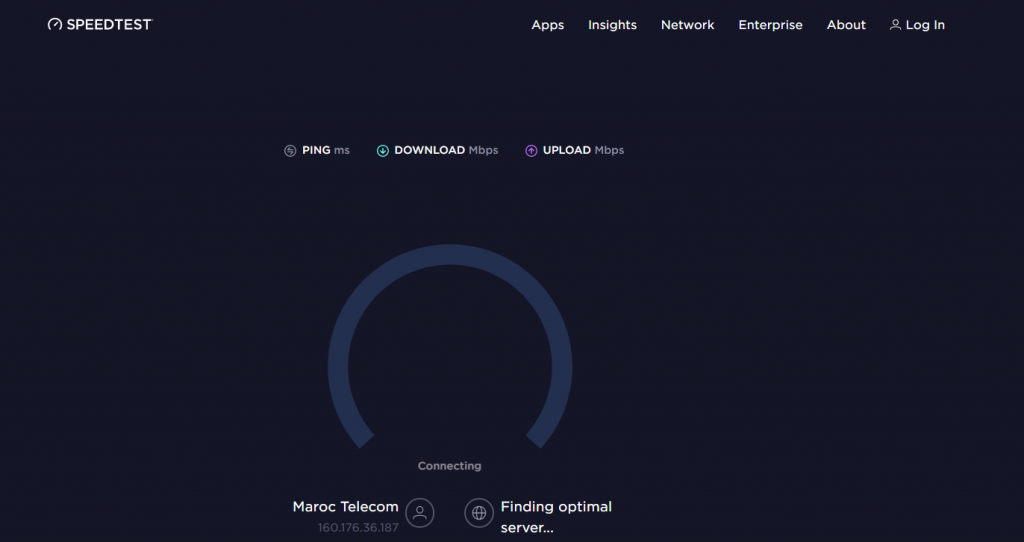Viewport: 1024px width, 542px height.
Task: Open the Insights menu item
Action: pos(612,25)
